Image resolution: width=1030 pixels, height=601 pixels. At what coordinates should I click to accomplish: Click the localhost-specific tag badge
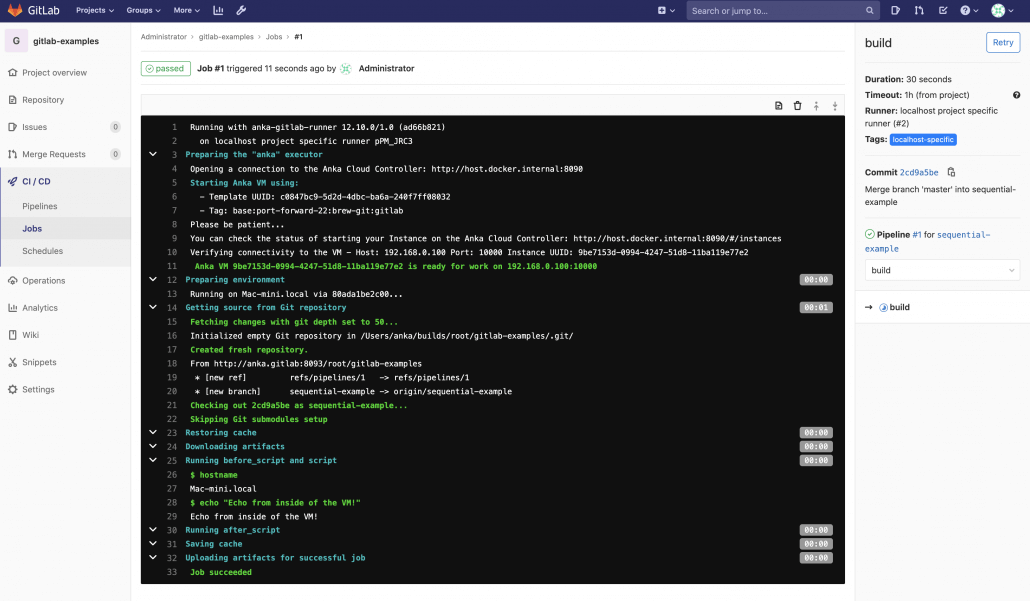[923, 139]
